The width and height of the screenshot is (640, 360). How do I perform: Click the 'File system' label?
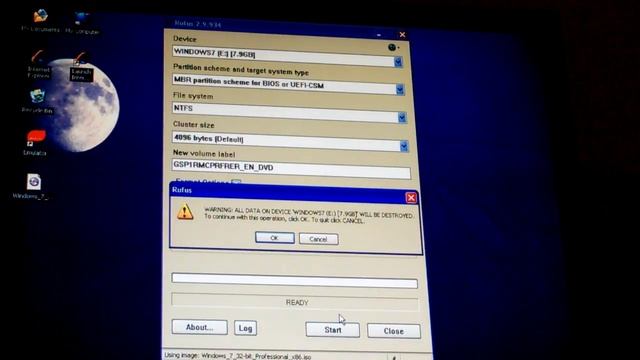click(x=193, y=96)
